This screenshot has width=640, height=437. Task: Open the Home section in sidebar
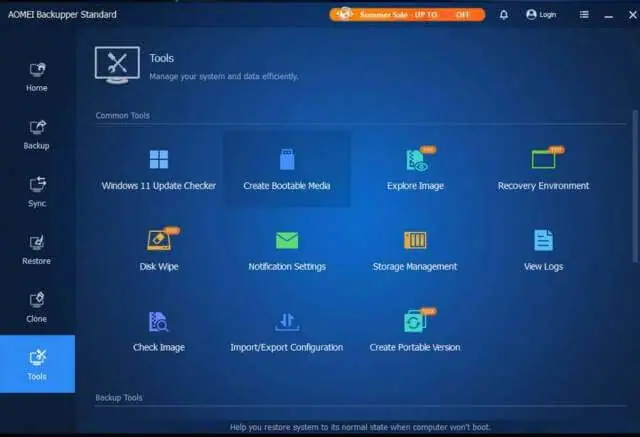pos(37,76)
